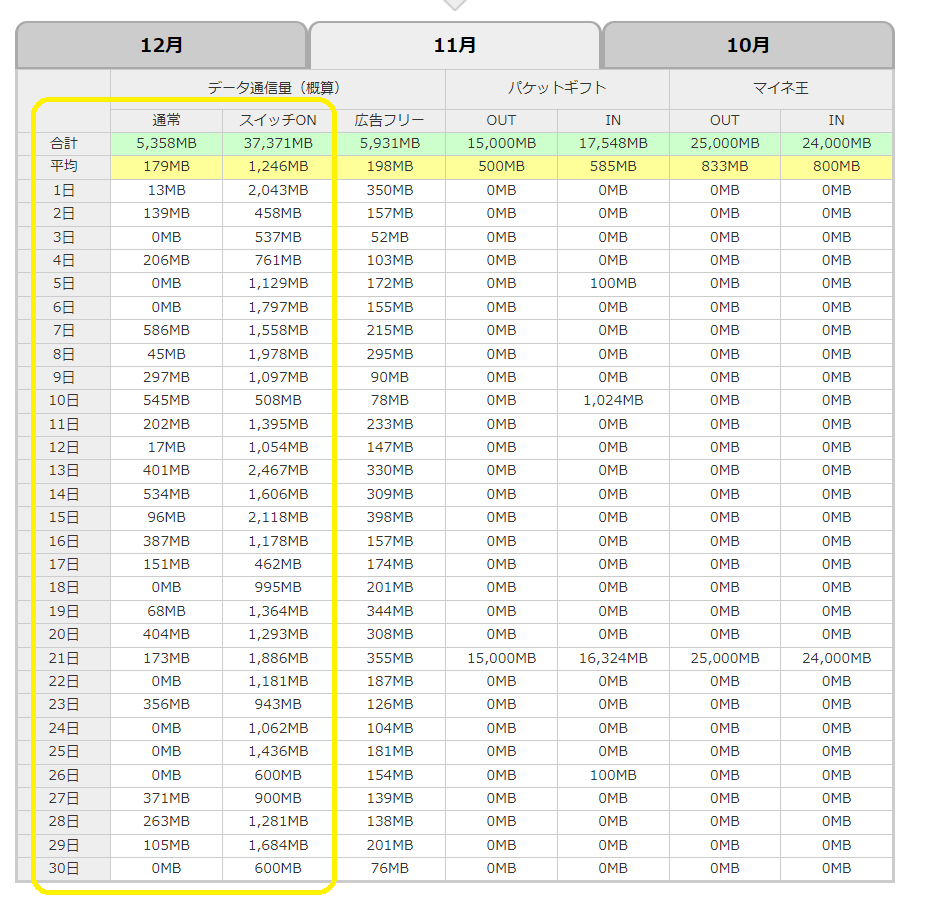This screenshot has height=901, width=933.
Task: Click the 通常 column header
Action: coord(166,120)
